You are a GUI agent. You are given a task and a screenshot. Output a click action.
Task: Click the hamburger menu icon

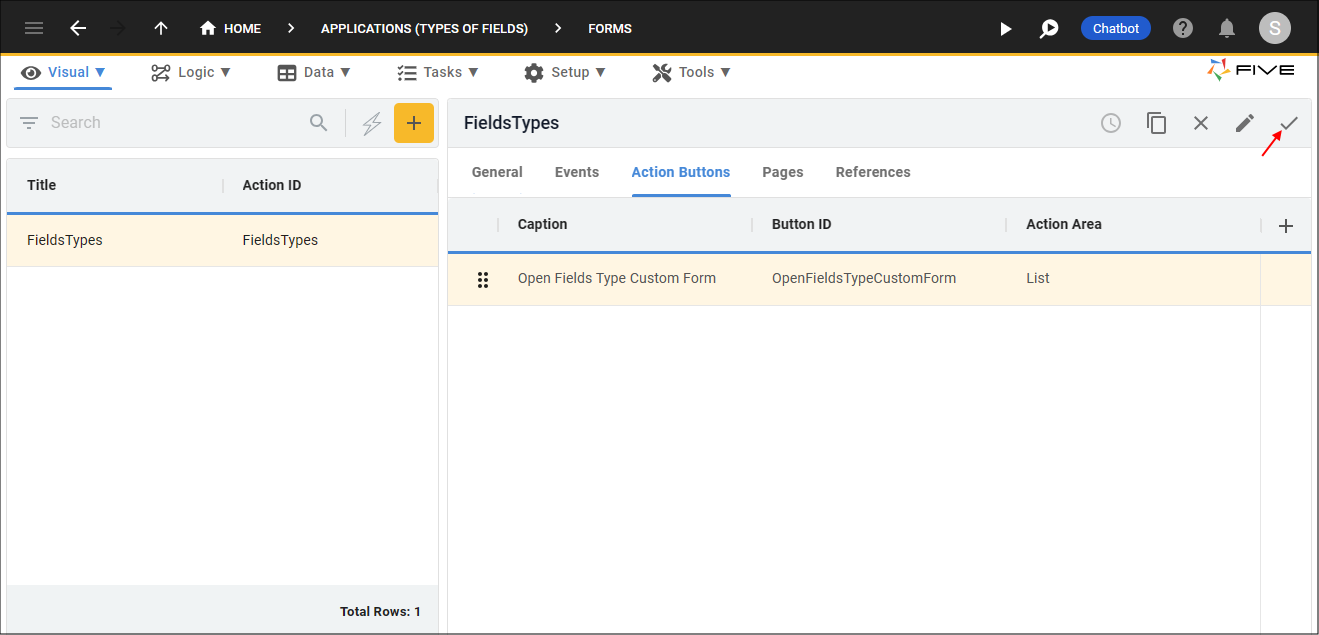click(x=34, y=28)
